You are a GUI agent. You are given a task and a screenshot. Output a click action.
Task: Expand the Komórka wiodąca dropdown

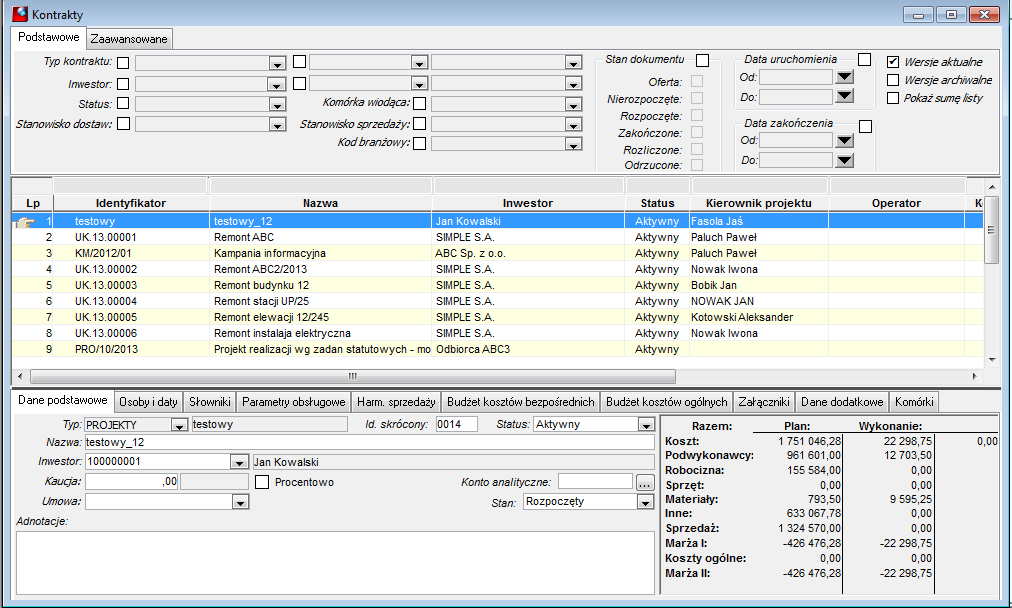[573, 105]
